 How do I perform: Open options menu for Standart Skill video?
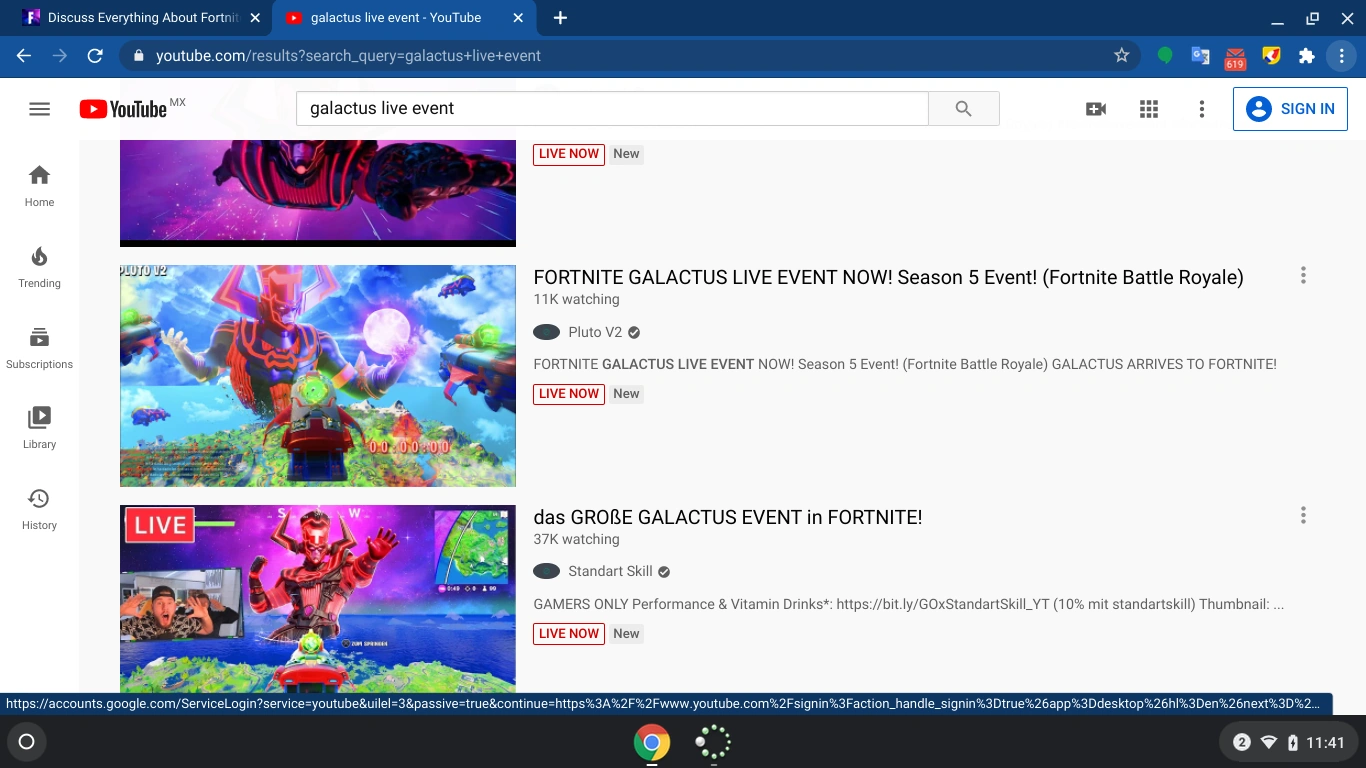tap(1303, 515)
